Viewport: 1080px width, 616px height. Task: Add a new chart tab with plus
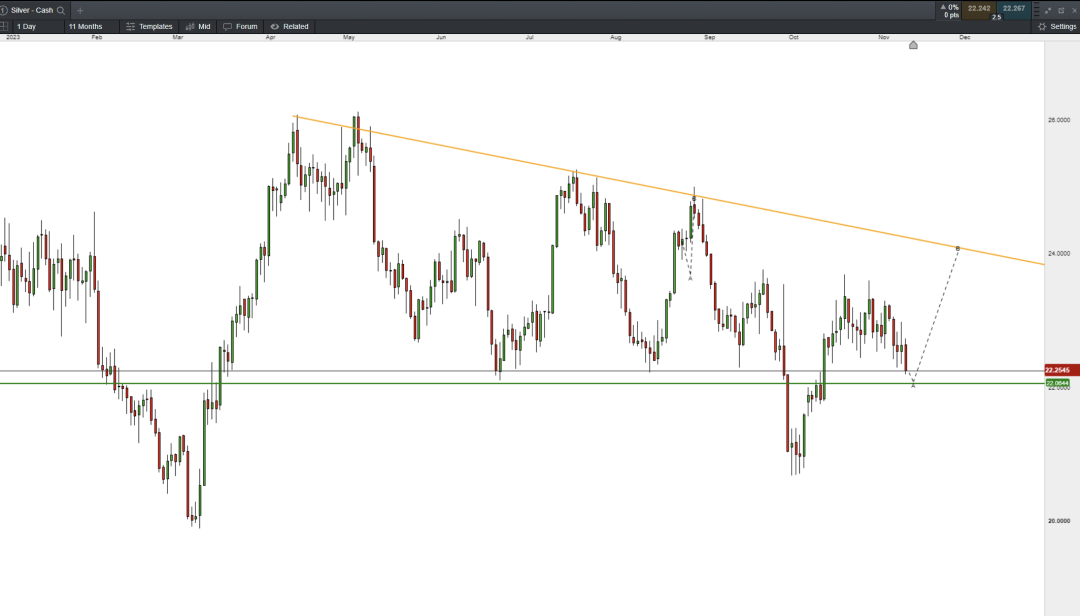[x=80, y=10]
